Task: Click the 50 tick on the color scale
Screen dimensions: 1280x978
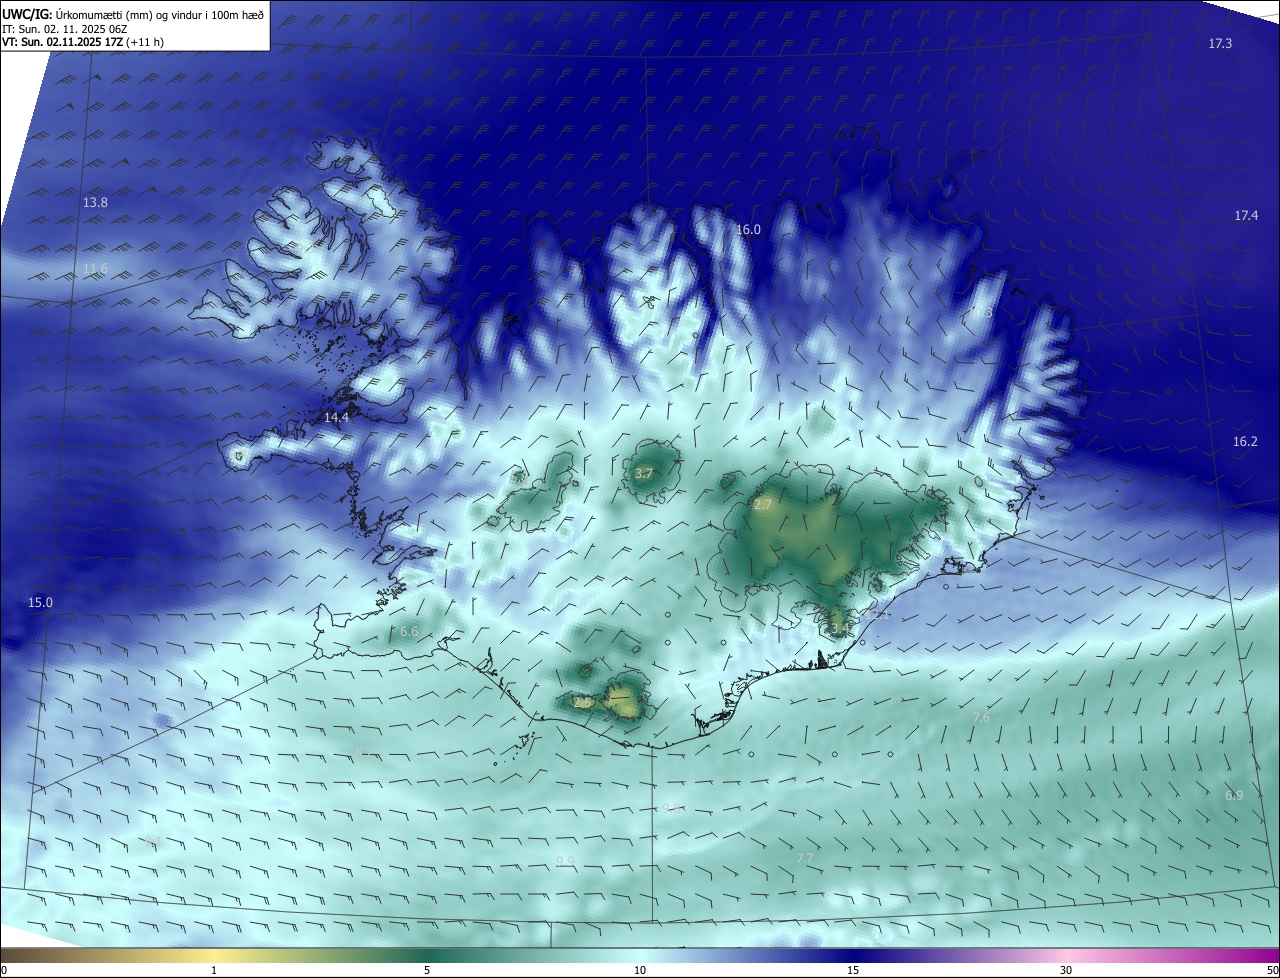Action: tap(1272, 970)
